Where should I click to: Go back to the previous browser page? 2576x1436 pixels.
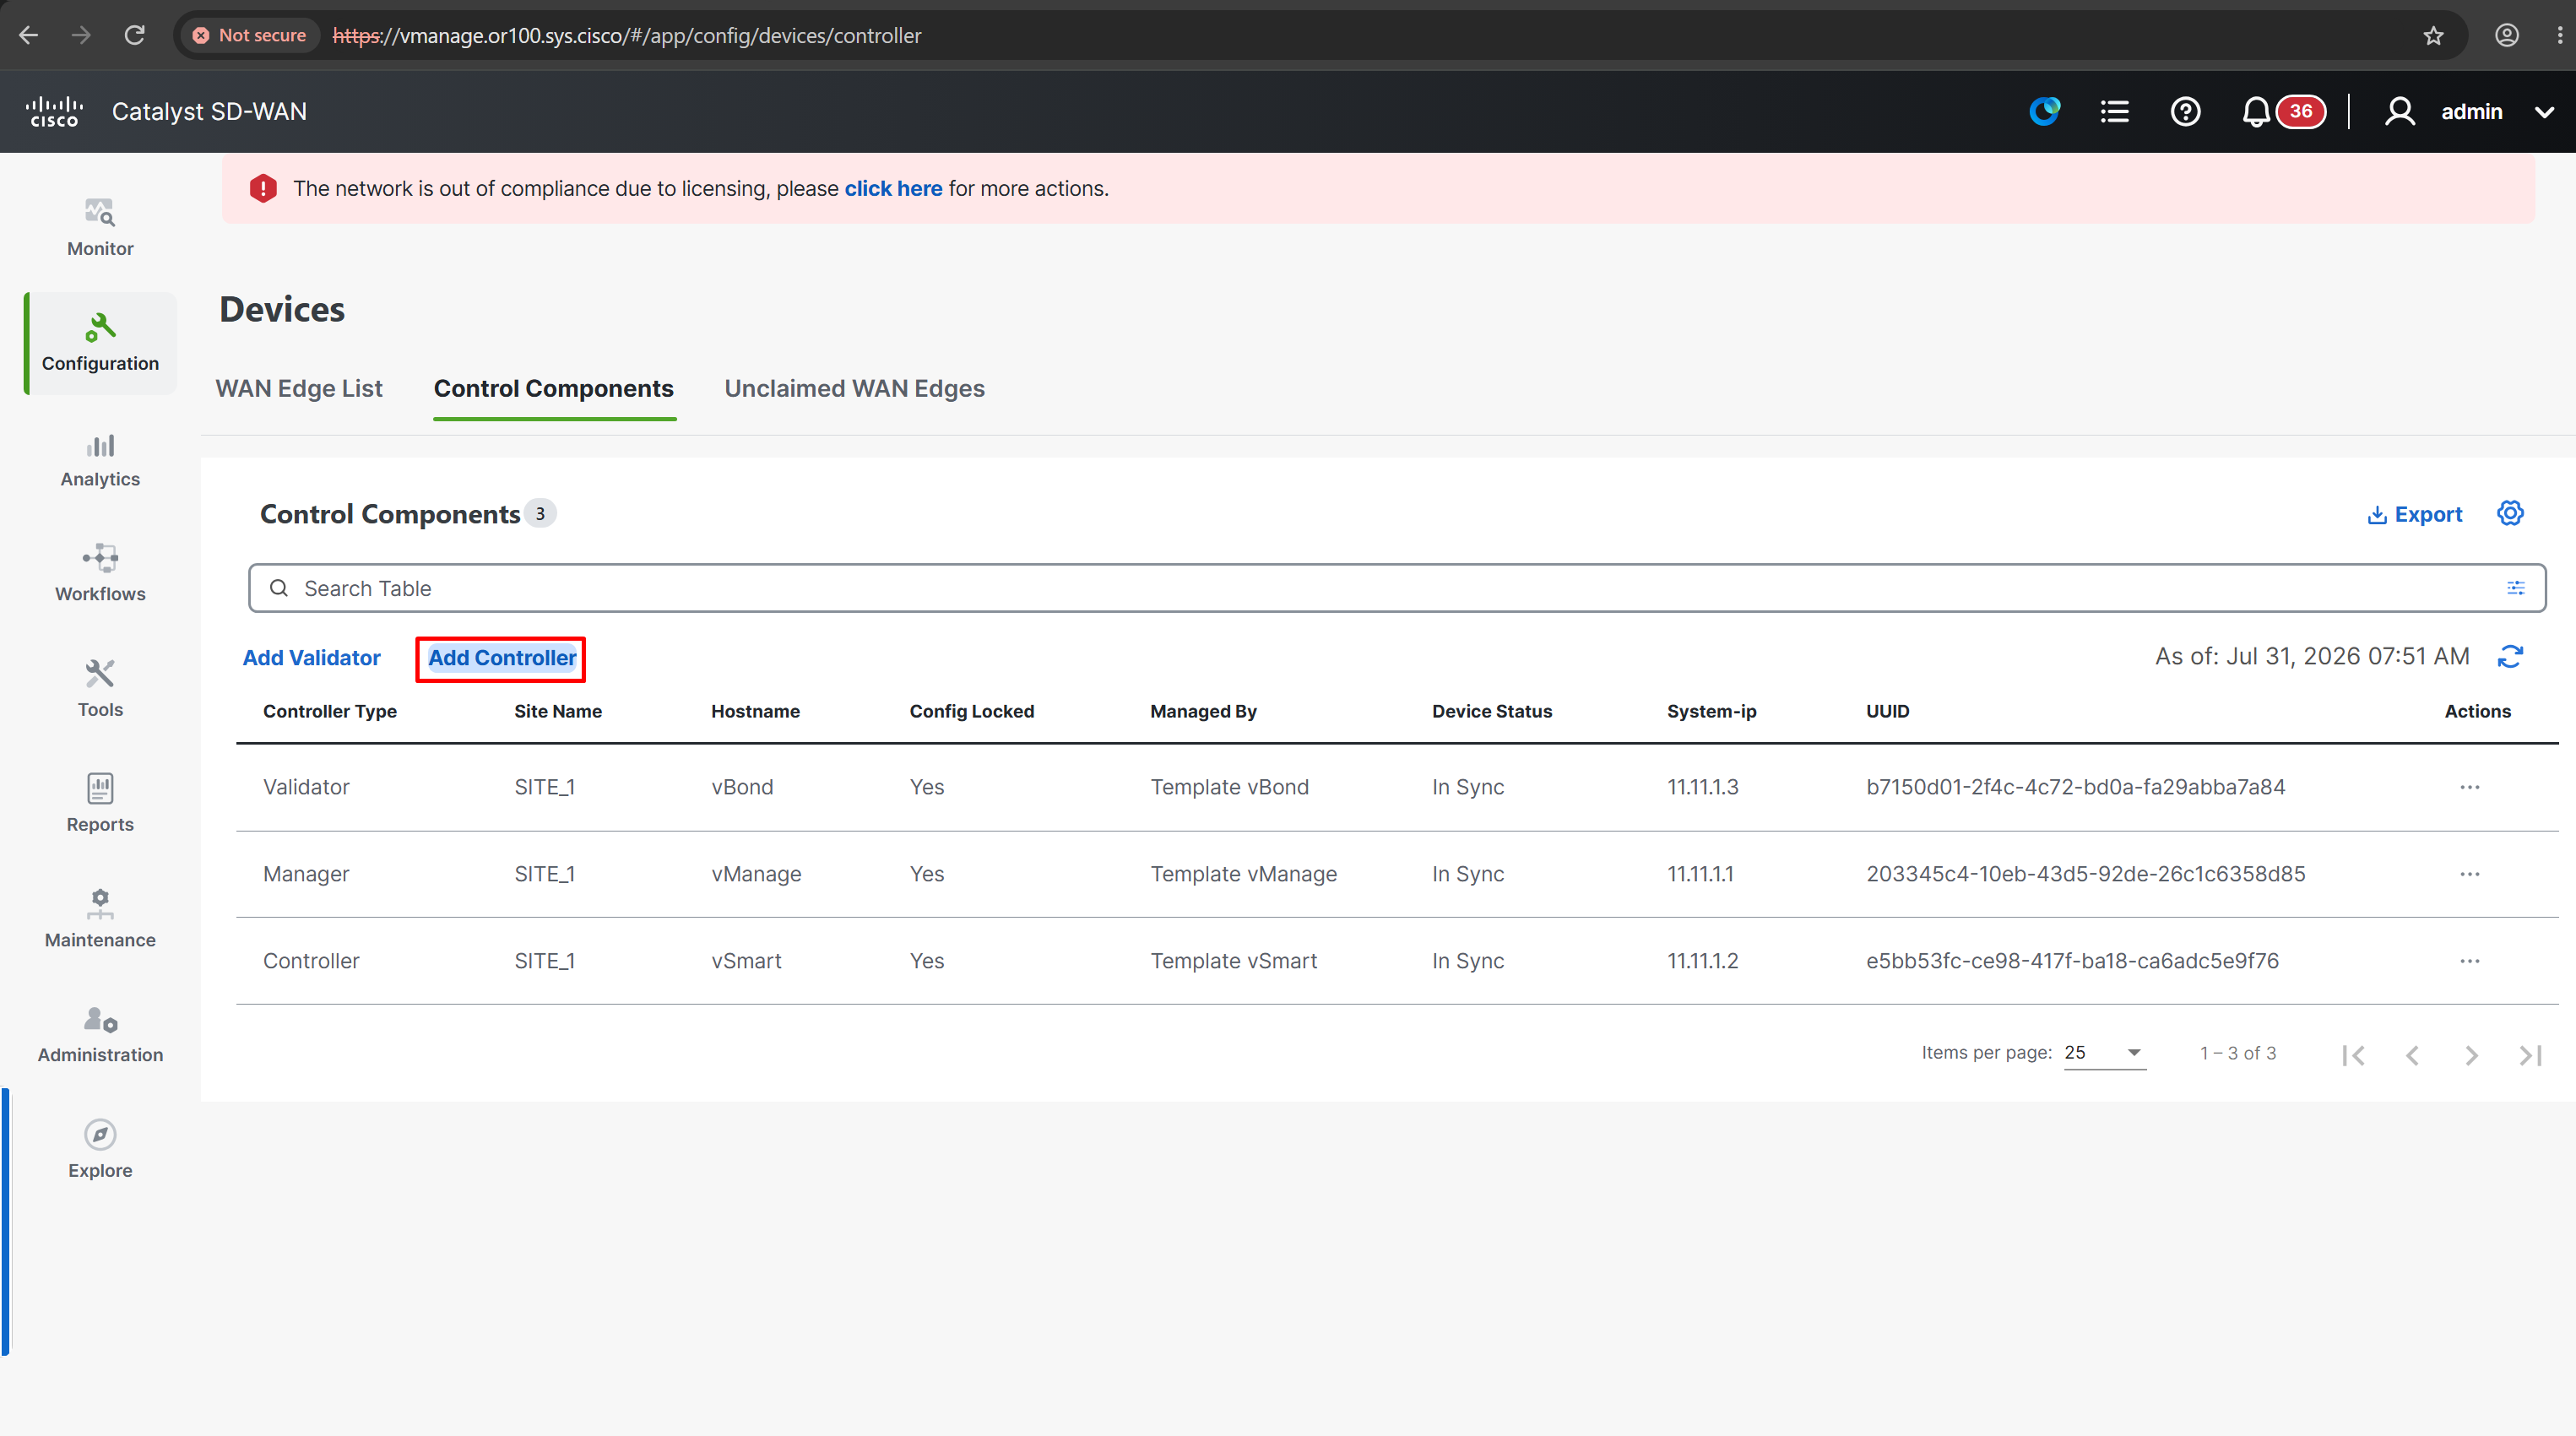click(29, 35)
